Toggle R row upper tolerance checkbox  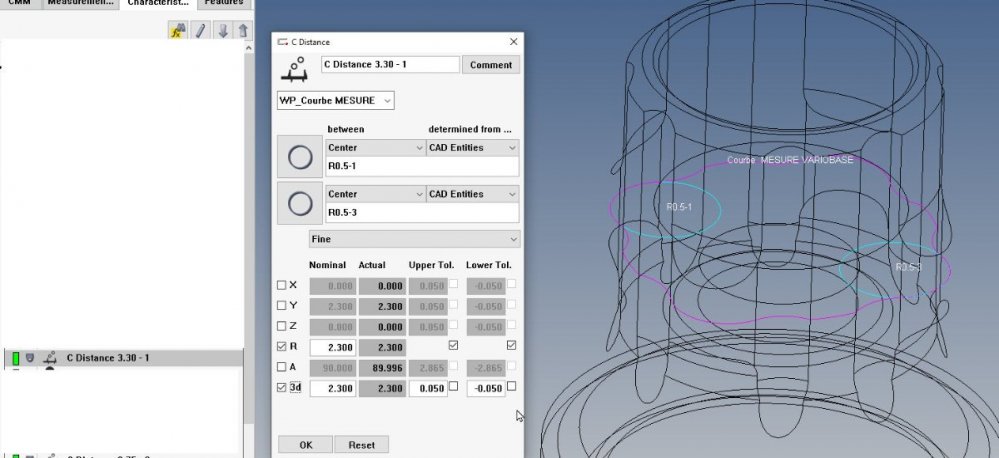click(453, 345)
